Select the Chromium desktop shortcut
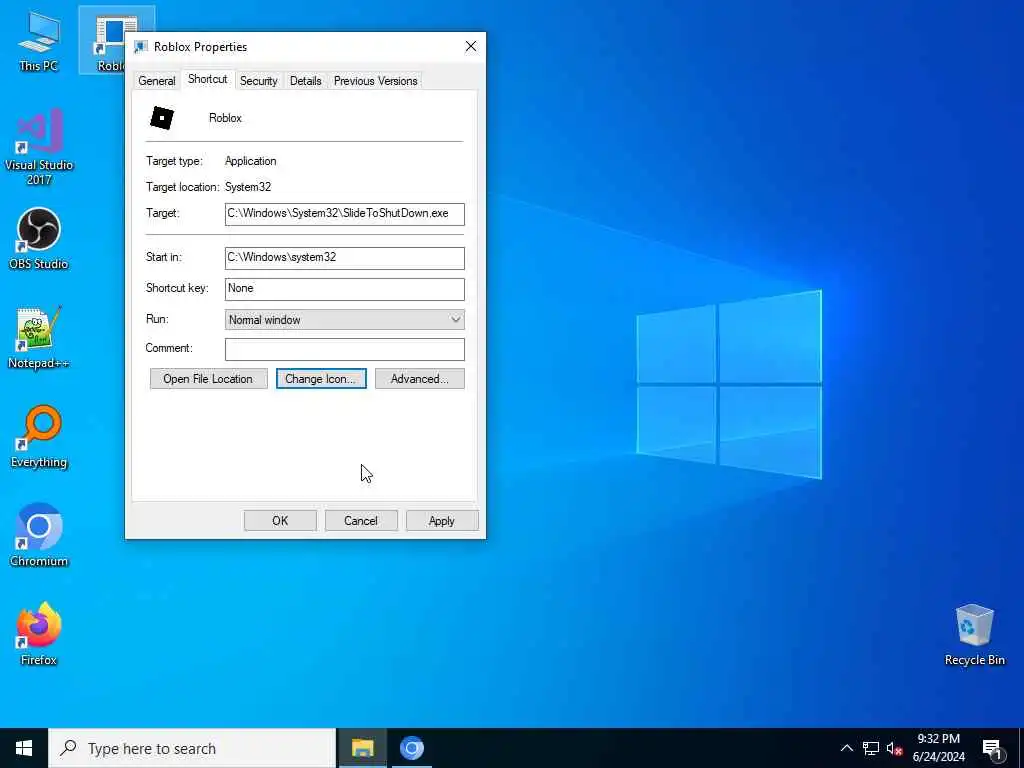The image size is (1024, 768). pos(39,535)
